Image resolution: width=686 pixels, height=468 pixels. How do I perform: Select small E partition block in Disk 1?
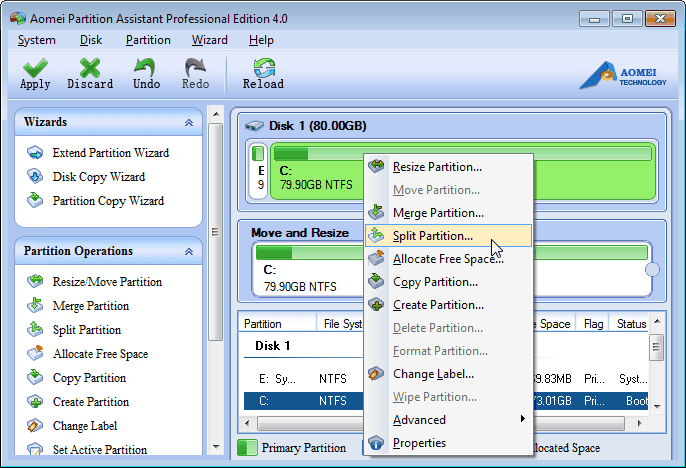click(259, 171)
